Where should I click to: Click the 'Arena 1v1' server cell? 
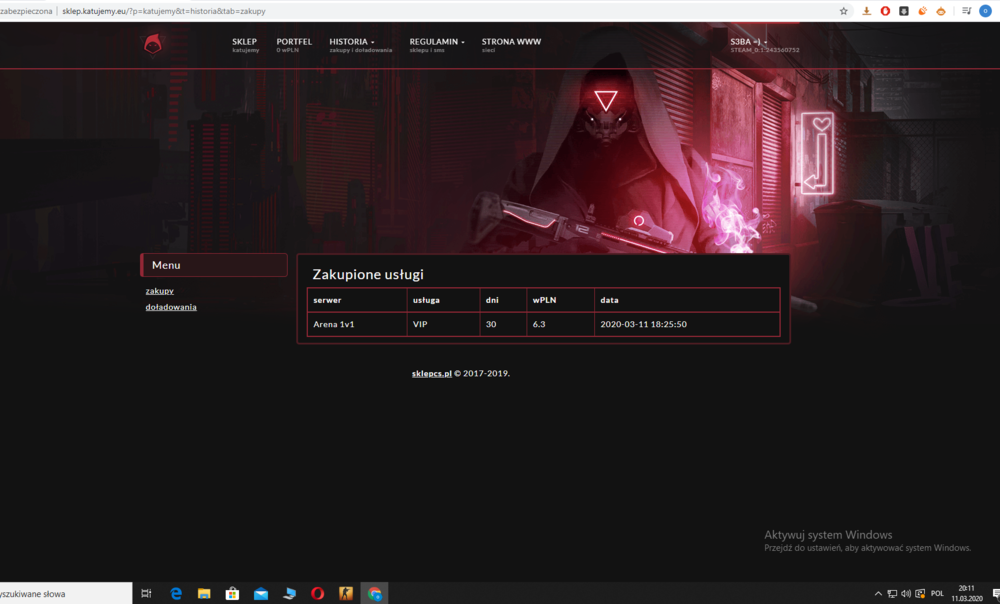pyautogui.click(x=357, y=324)
